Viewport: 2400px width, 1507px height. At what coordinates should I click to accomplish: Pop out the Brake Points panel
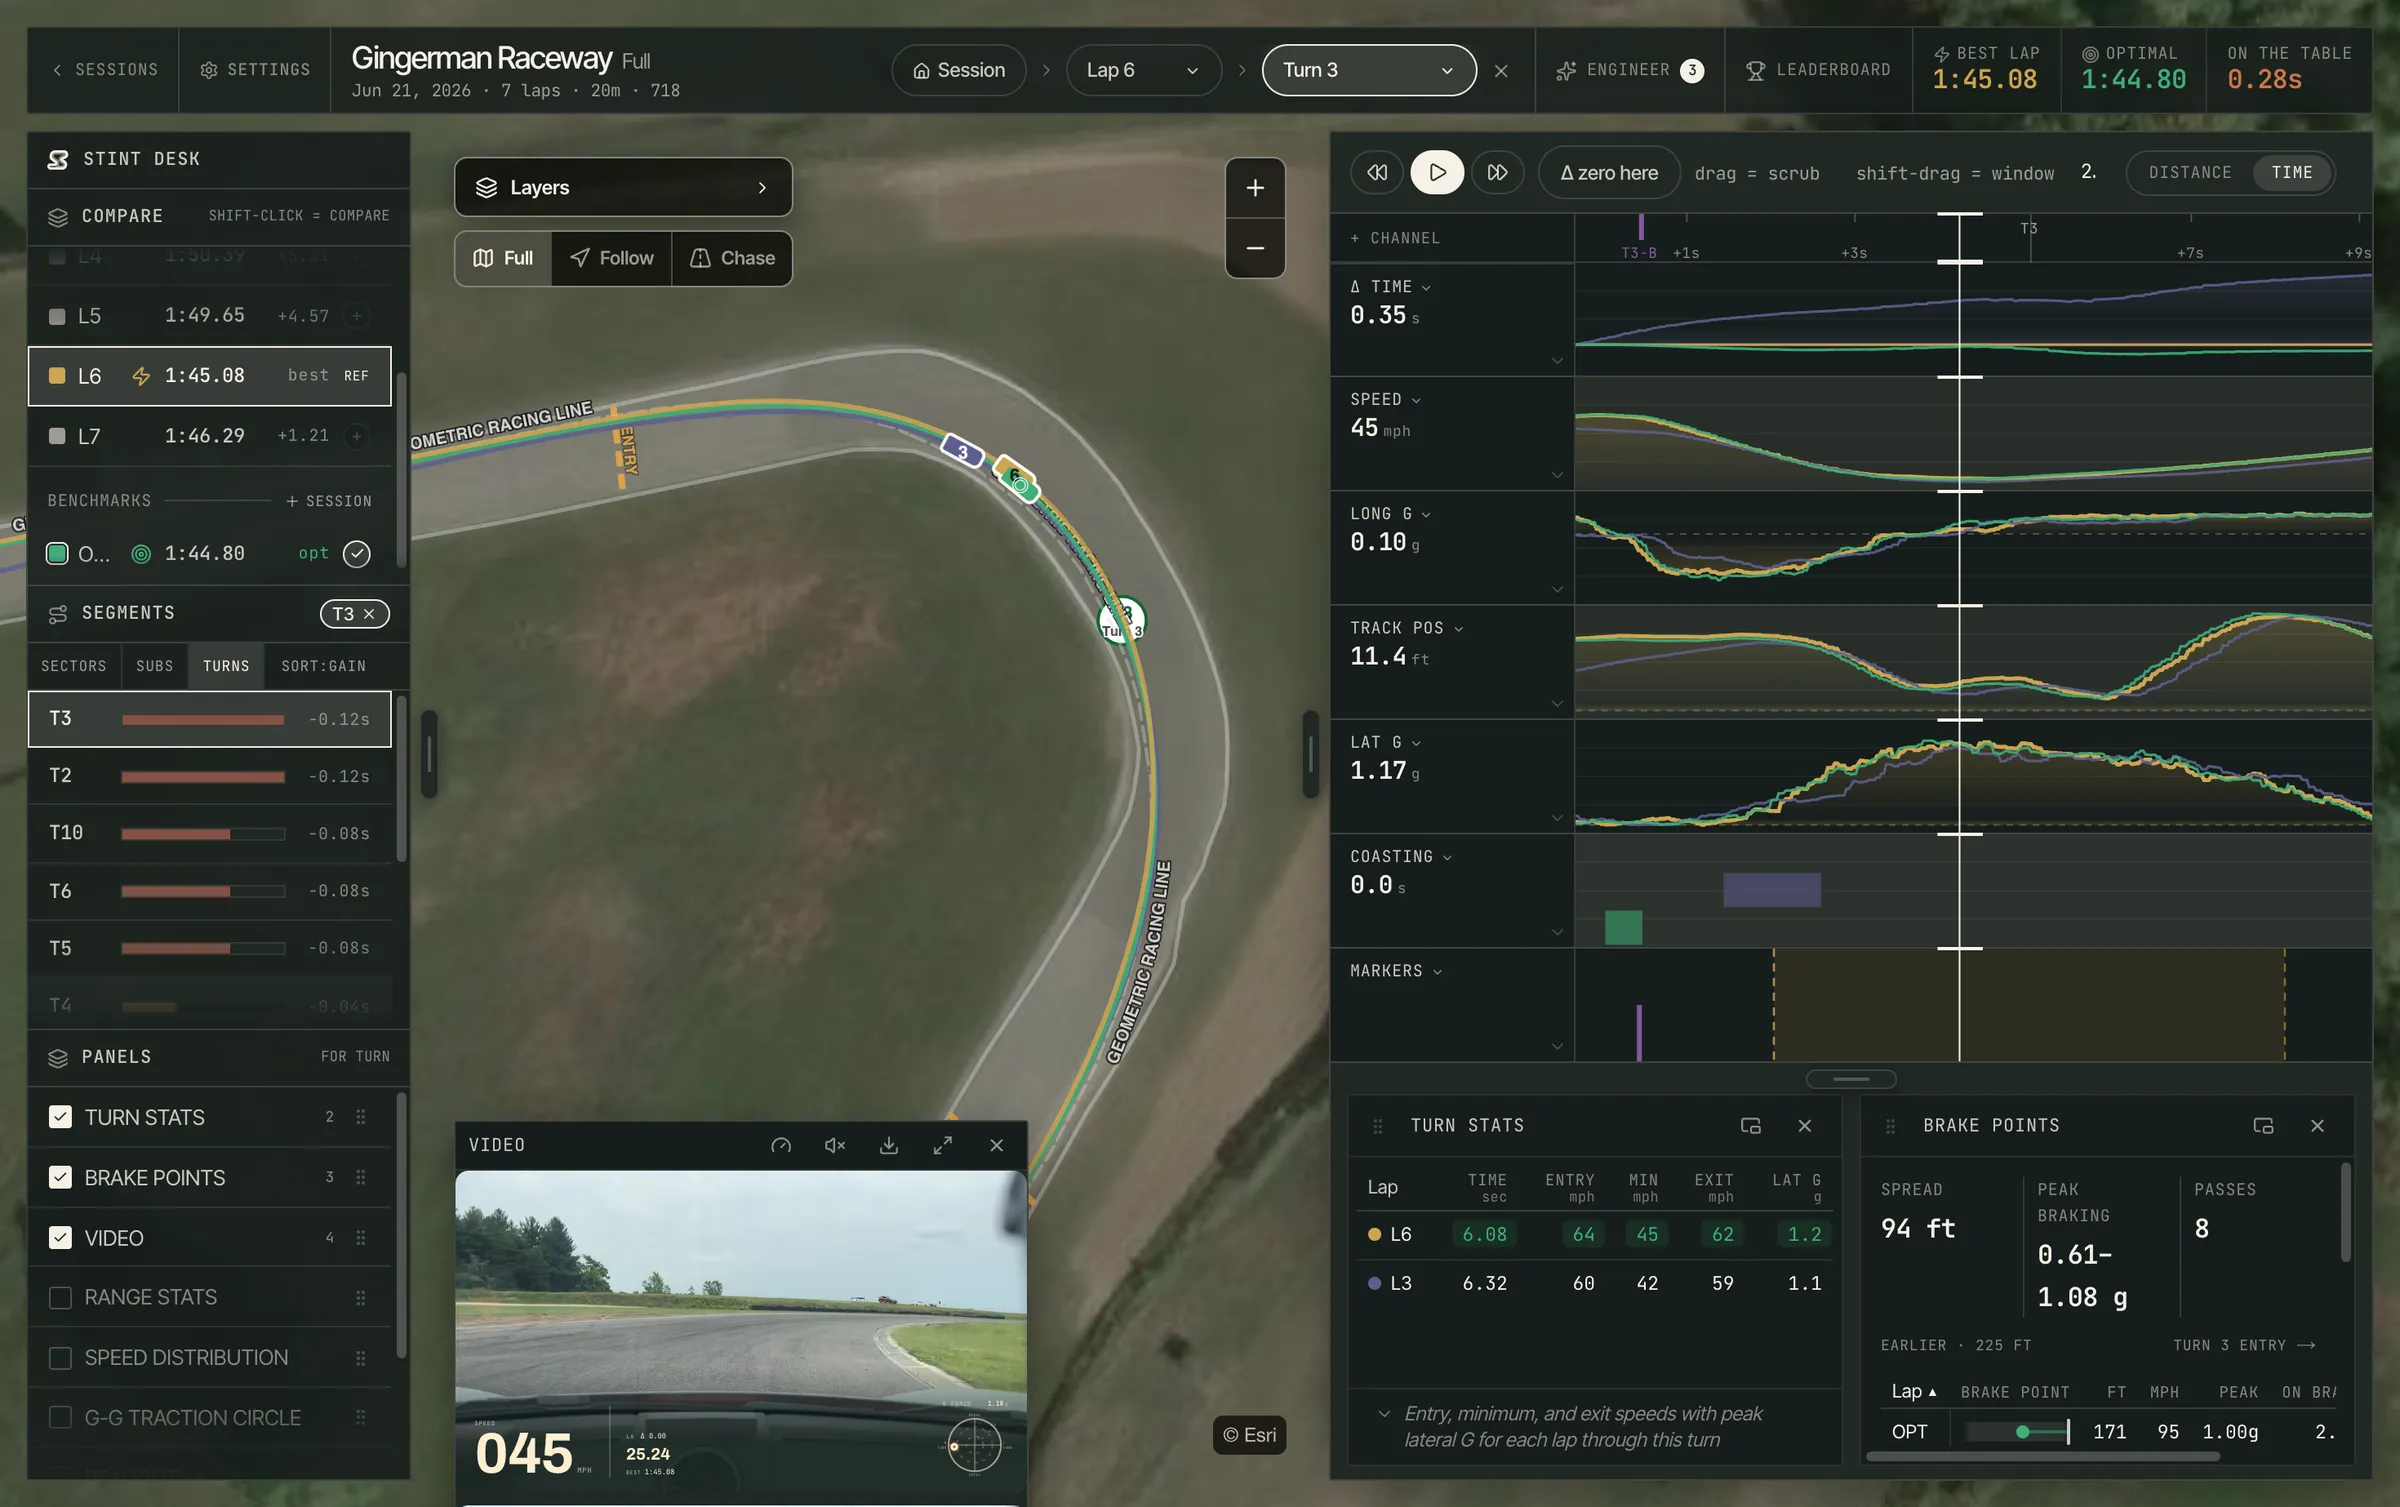click(2263, 1125)
